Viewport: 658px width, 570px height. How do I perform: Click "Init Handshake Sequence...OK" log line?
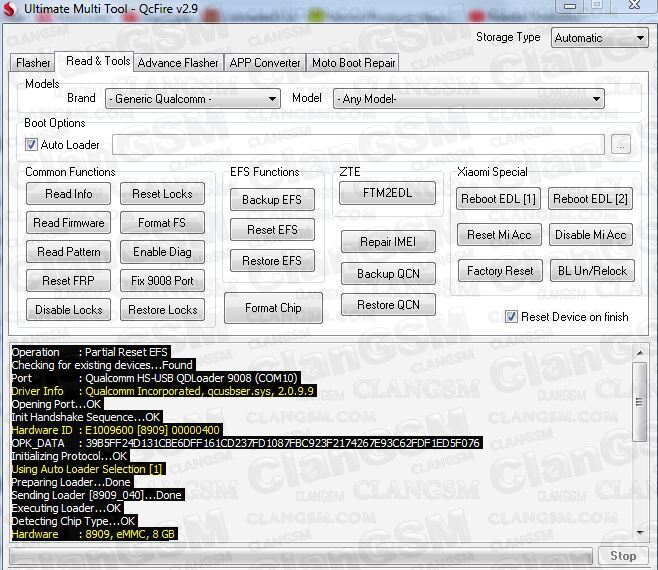[x=86, y=417]
